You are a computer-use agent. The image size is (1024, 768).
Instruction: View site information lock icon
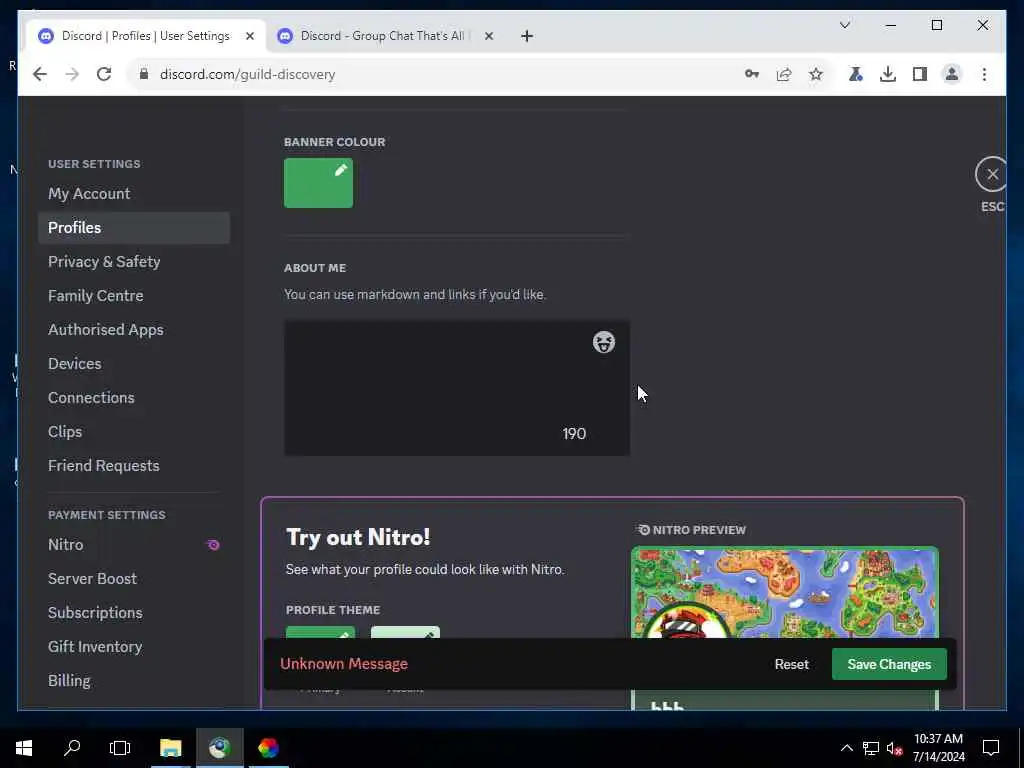point(144,74)
